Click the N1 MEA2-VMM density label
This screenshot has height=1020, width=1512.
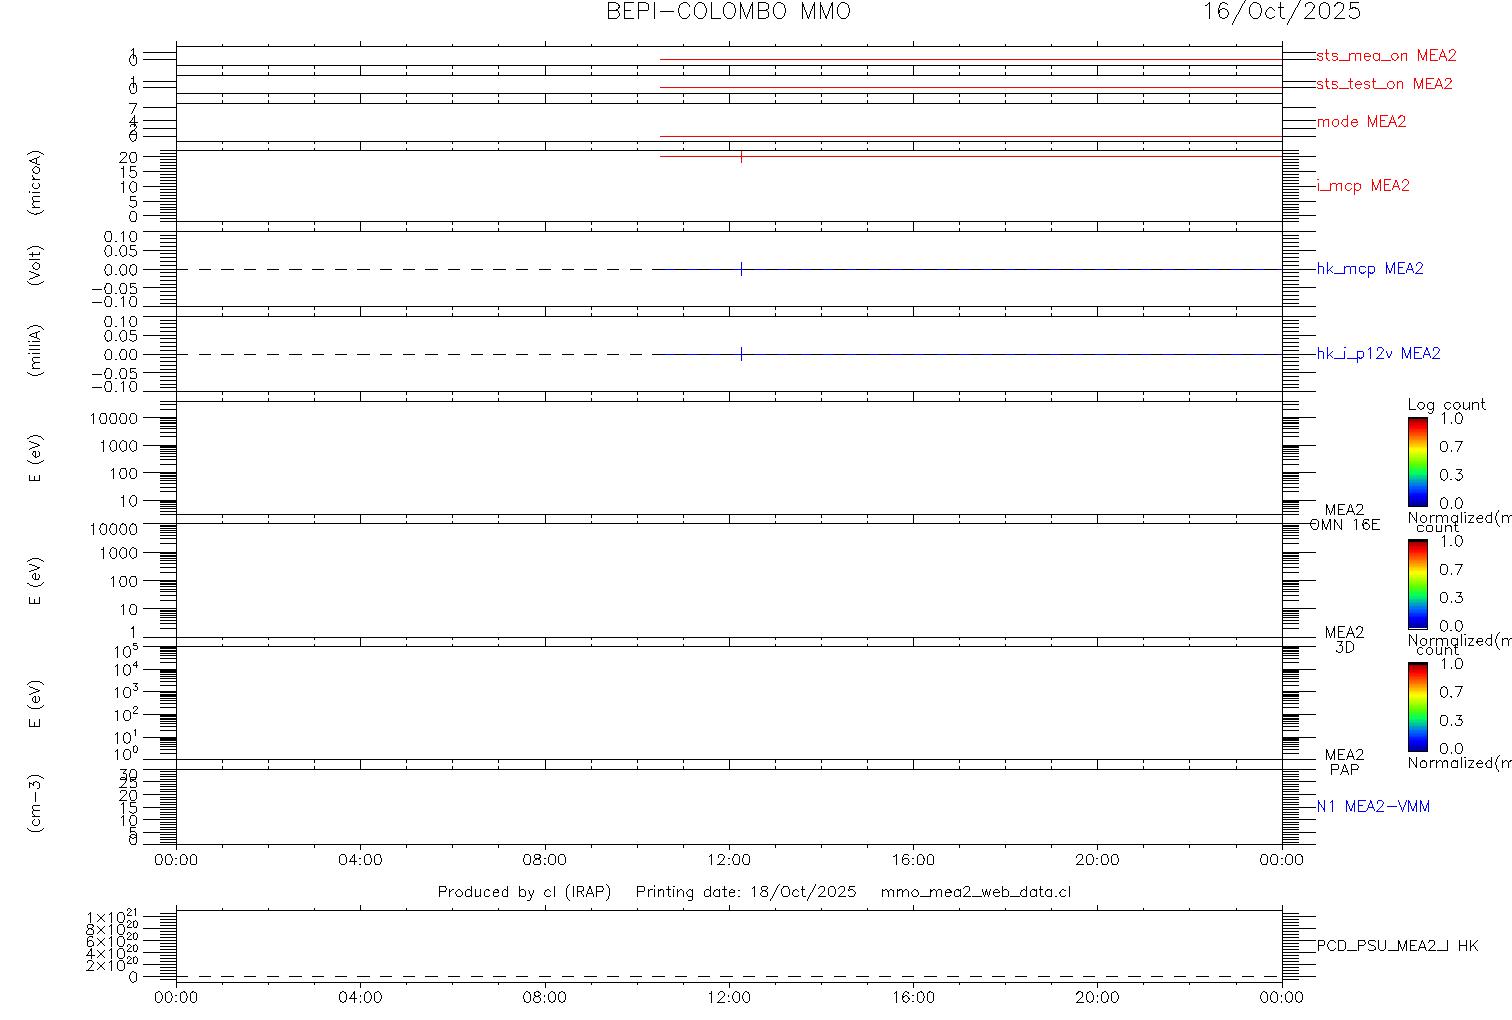tap(1373, 807)
